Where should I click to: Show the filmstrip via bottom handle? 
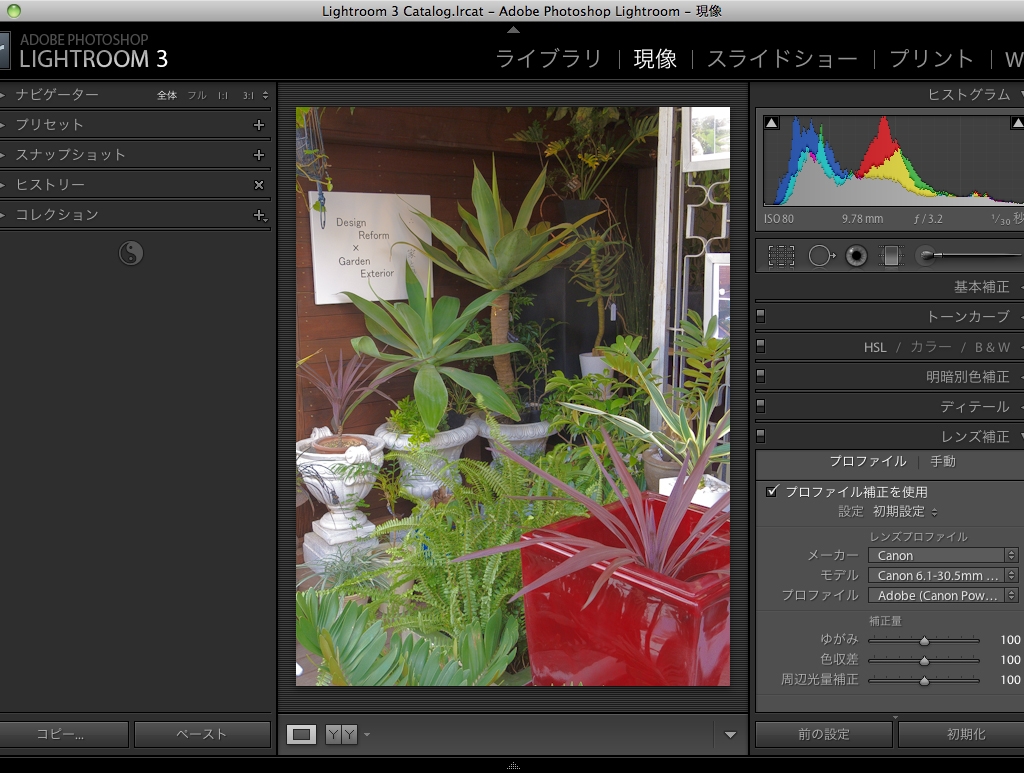coord(513,766)
